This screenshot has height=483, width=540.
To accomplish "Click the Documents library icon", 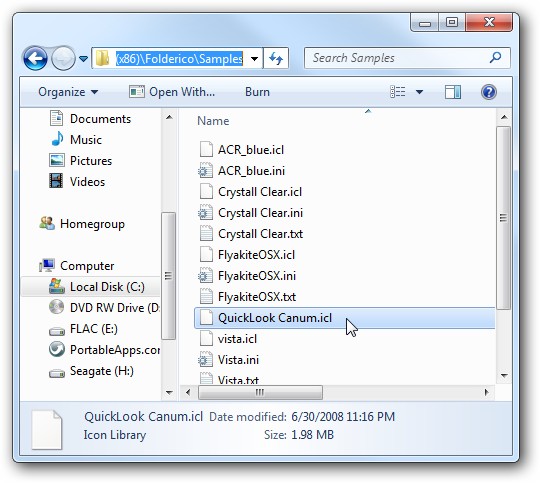I will (x=56, y=118).
